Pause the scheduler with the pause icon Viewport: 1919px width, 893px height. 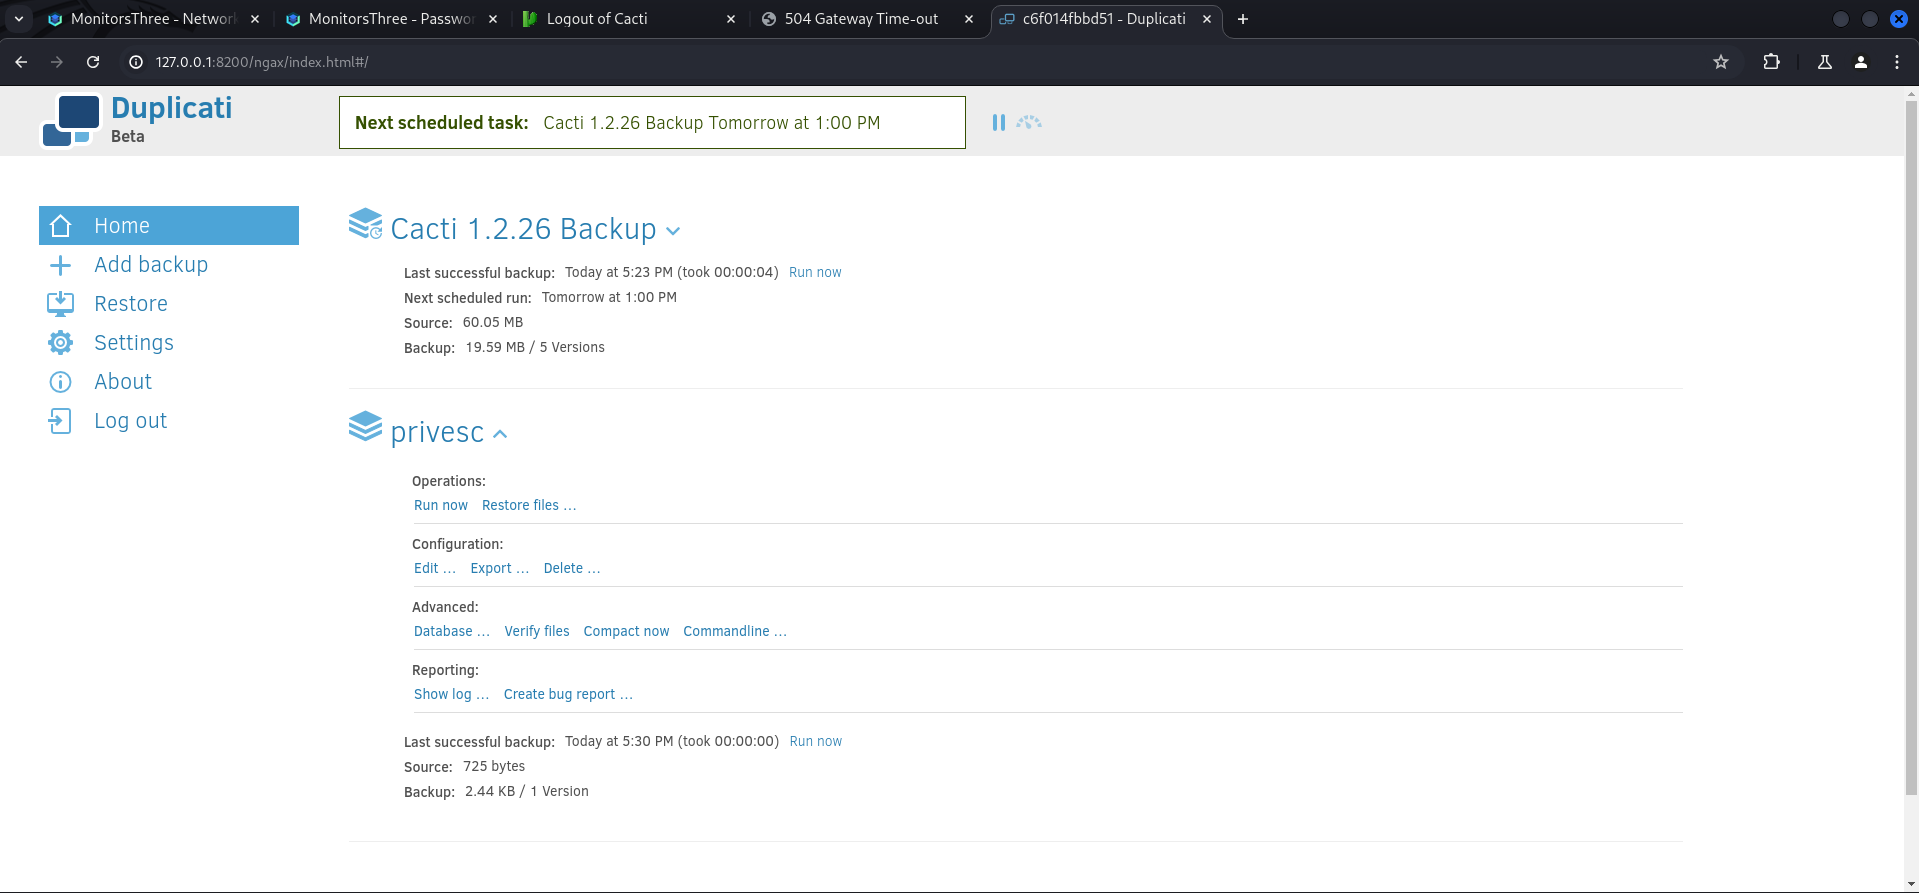pyautogui.click(x=998, y=122)
